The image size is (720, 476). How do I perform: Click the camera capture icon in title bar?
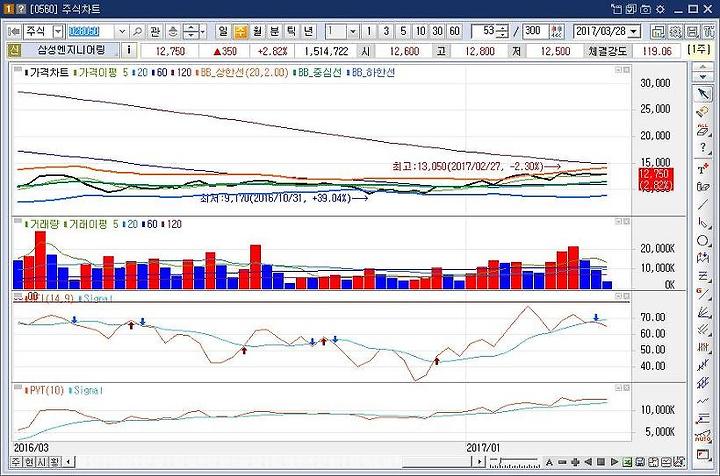click(646, 9)
